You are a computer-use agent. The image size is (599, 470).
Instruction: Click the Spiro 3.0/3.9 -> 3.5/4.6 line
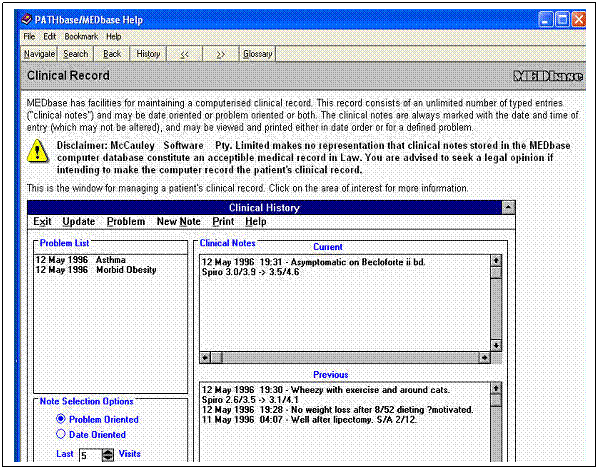[250, 272]
